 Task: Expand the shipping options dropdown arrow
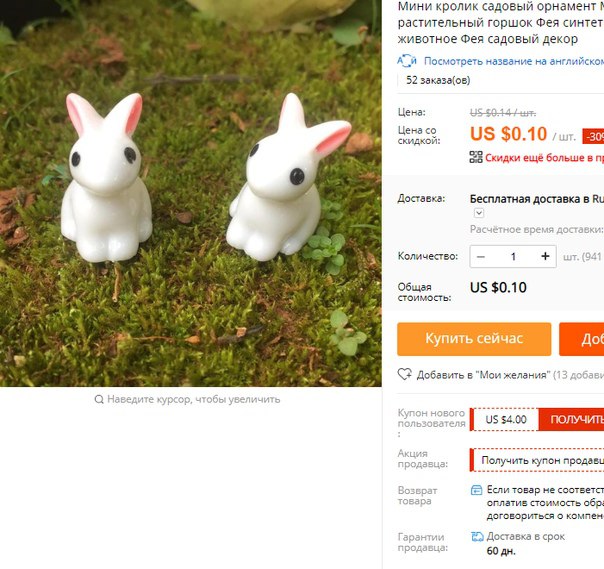(x=479, y=213)
